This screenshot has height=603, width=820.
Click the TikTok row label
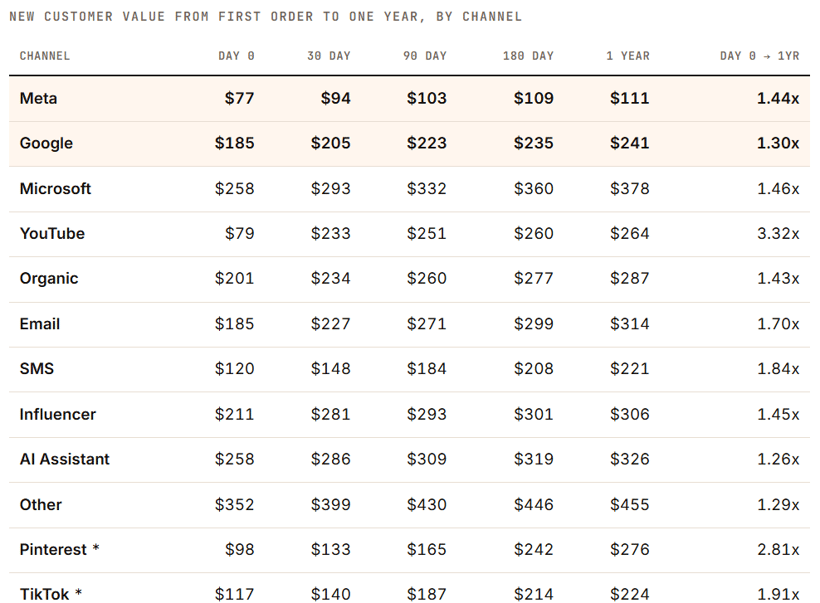(x=44, y=594)
